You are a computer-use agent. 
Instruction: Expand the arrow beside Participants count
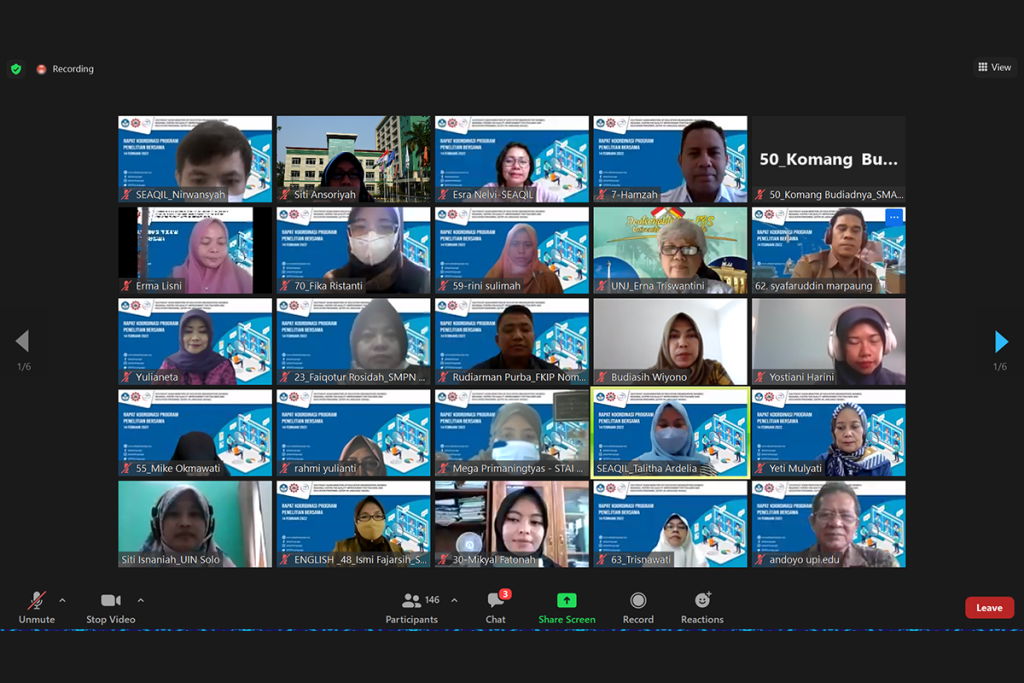click(x=454, y=600)
